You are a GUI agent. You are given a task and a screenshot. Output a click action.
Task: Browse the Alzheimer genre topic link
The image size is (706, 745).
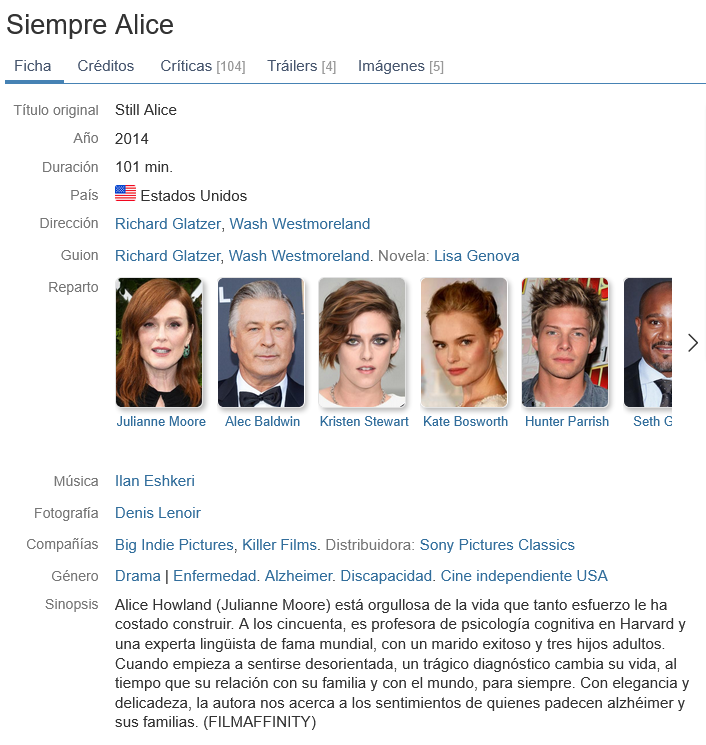(x=298, y=576)
